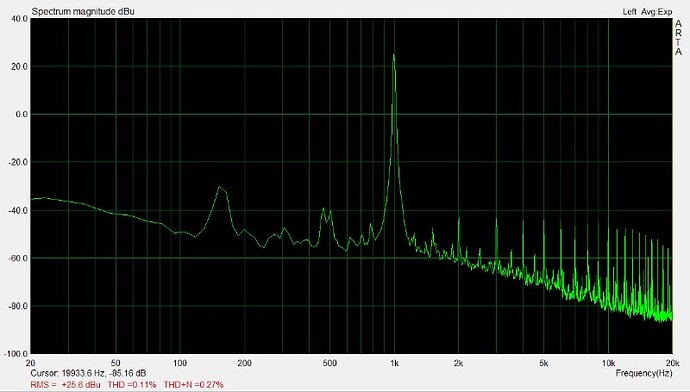Click the vertical 'ARTA' logo text
This screenshot has width=690, height=392.
coord(678,37)
